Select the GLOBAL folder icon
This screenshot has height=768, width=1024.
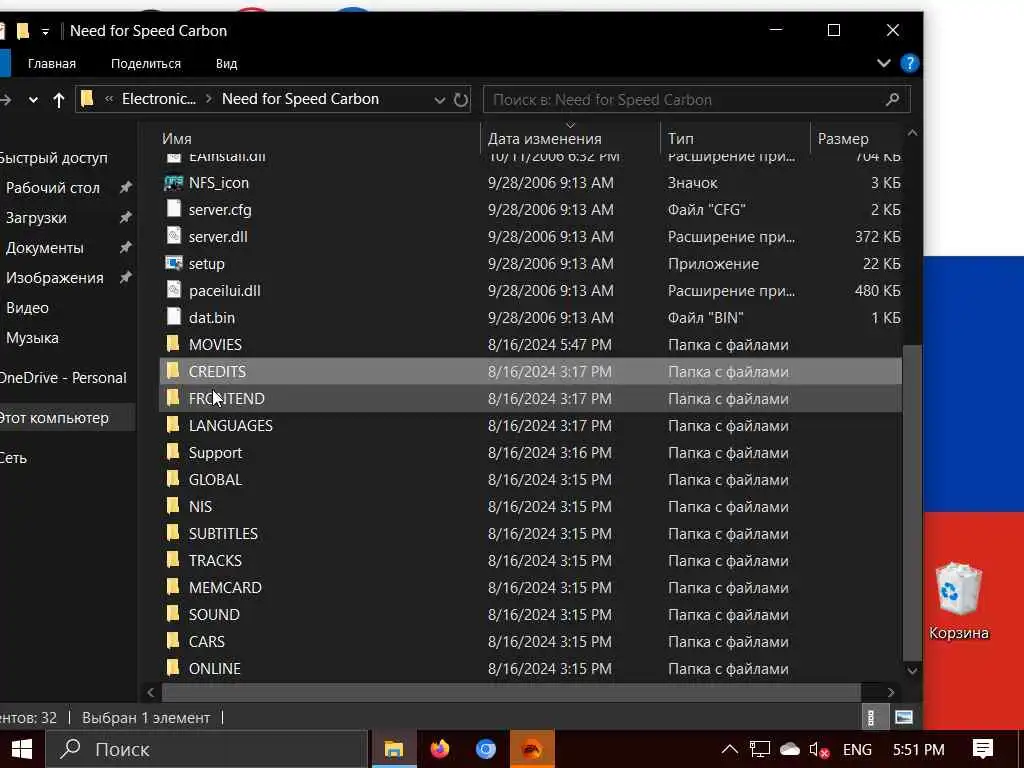[173, 479]
